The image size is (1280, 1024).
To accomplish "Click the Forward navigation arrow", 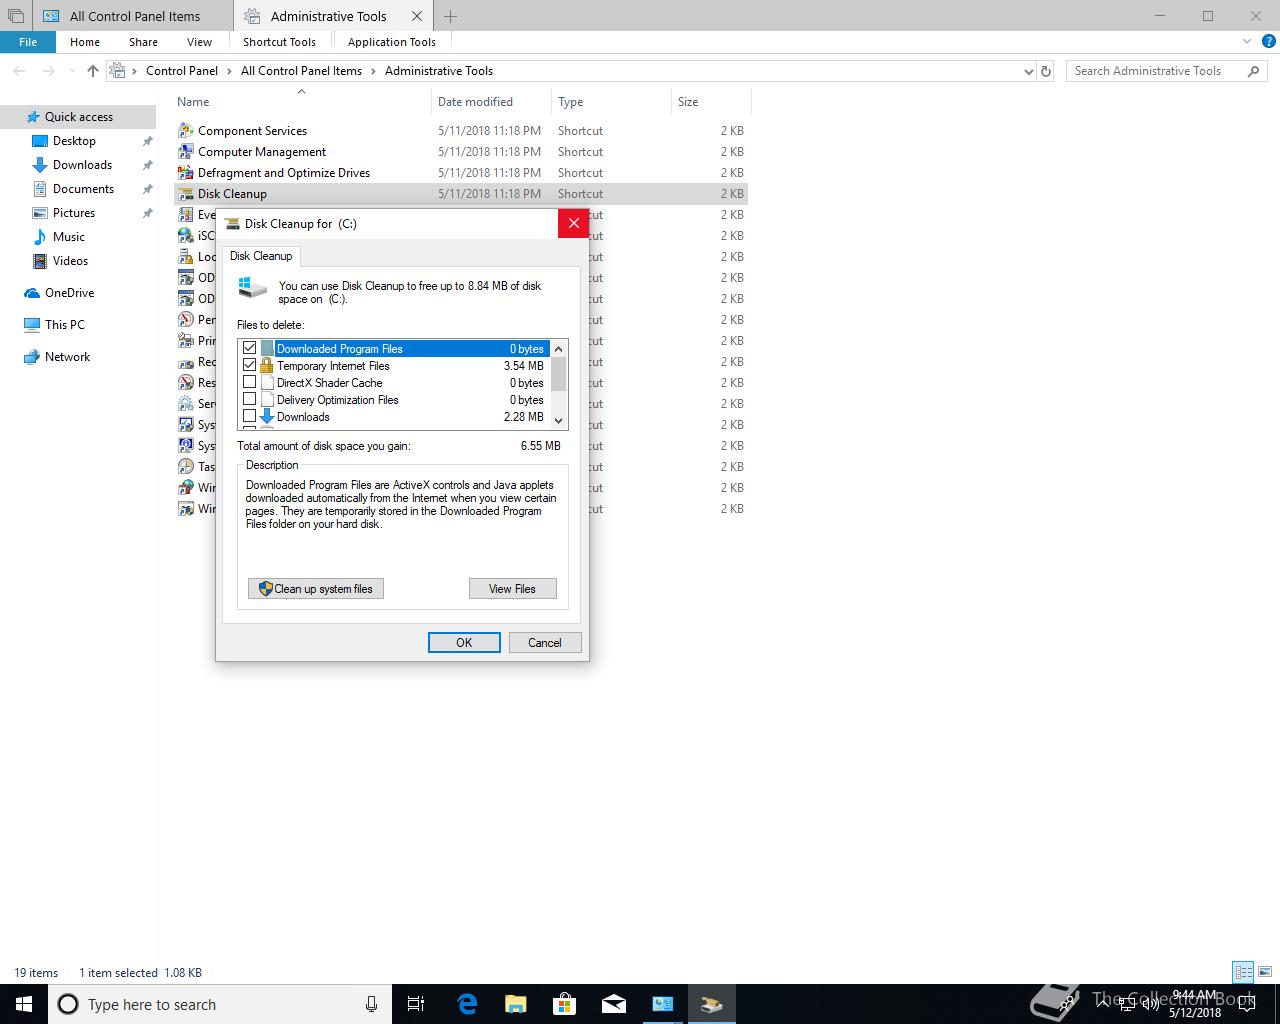I will click(x=48, y=71).
